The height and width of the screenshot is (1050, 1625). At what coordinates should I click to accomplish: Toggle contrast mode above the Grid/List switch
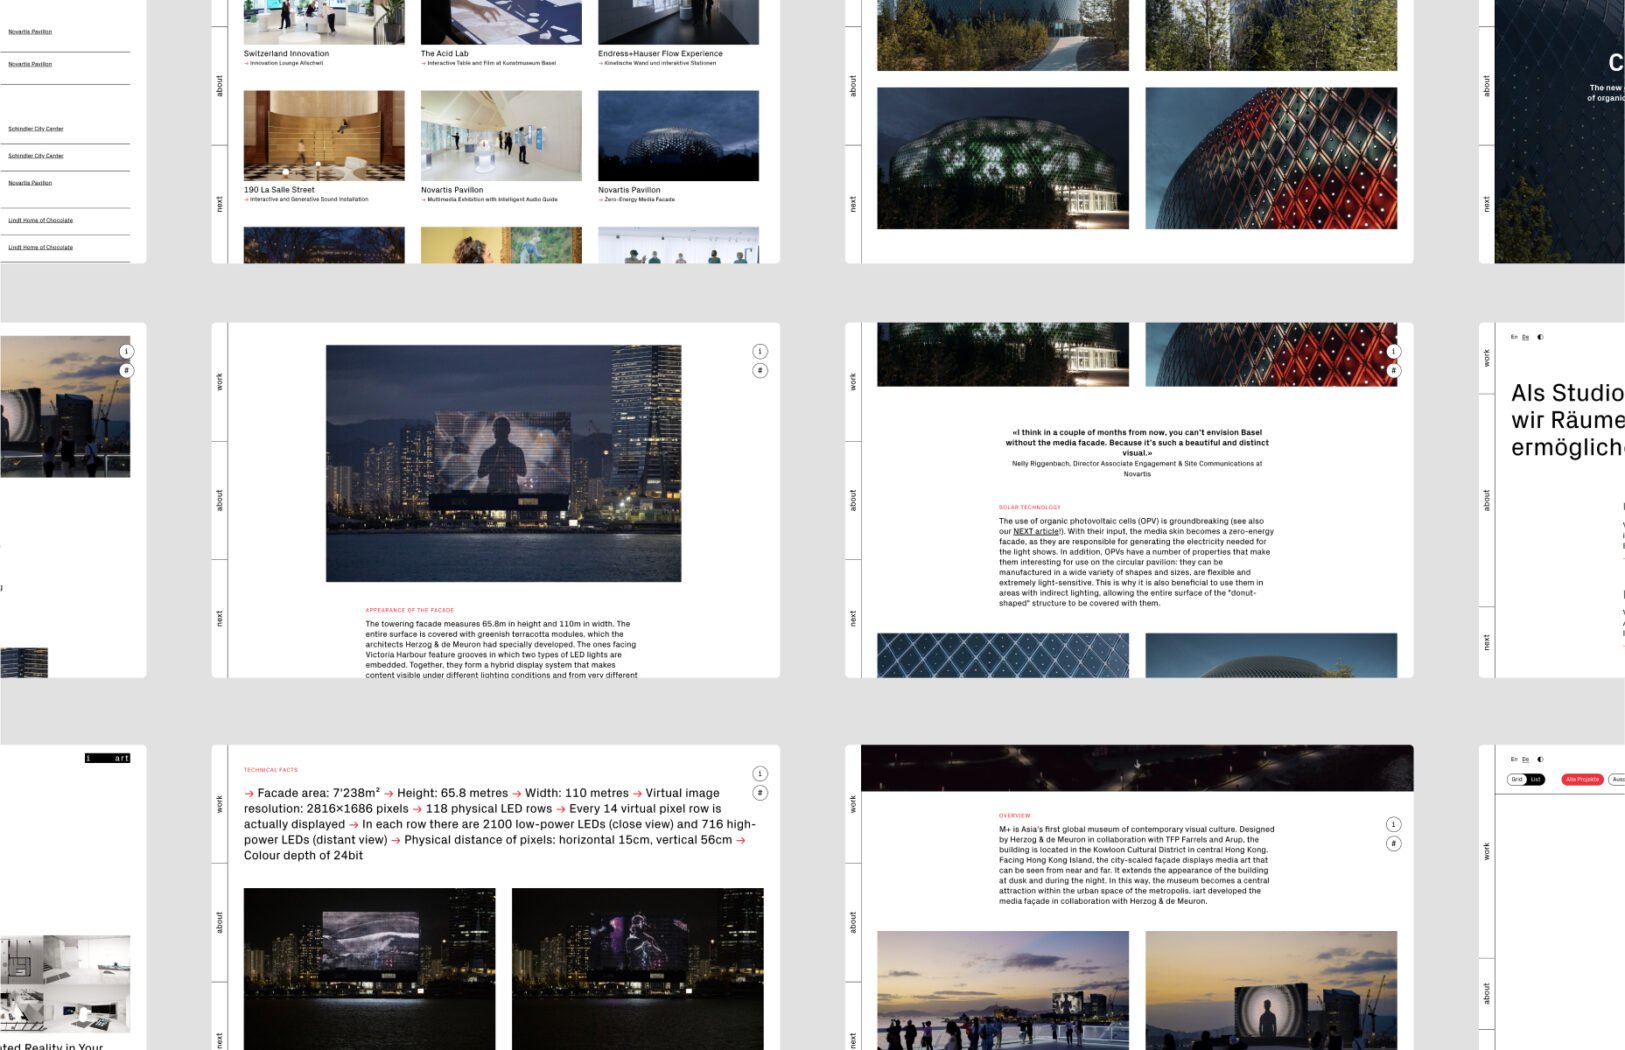[1540, 759]
